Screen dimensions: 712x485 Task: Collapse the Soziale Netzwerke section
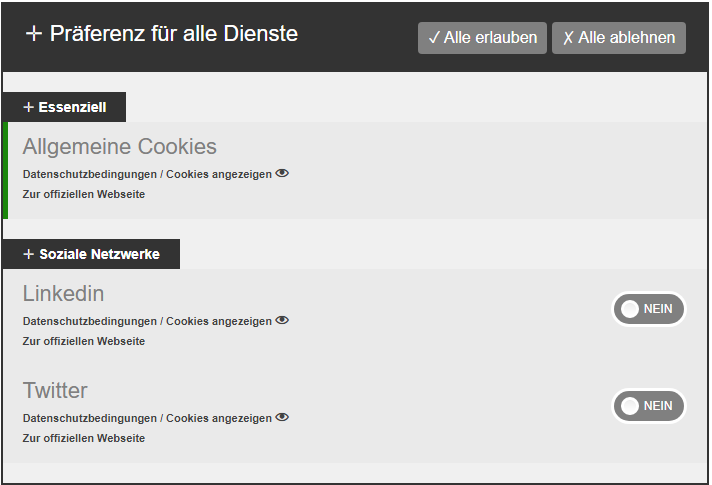click(x=92, y=254)
